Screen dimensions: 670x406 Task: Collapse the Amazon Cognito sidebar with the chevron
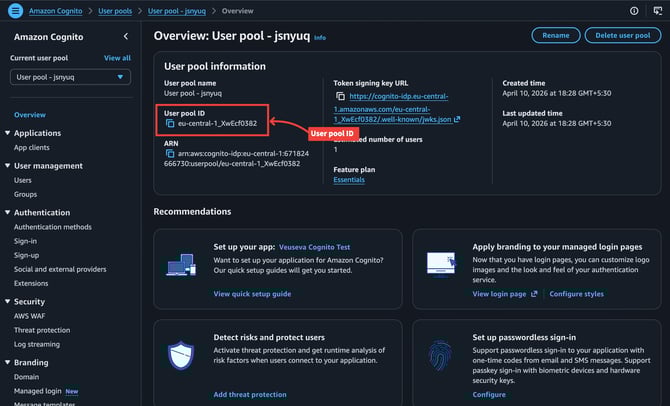126,36
